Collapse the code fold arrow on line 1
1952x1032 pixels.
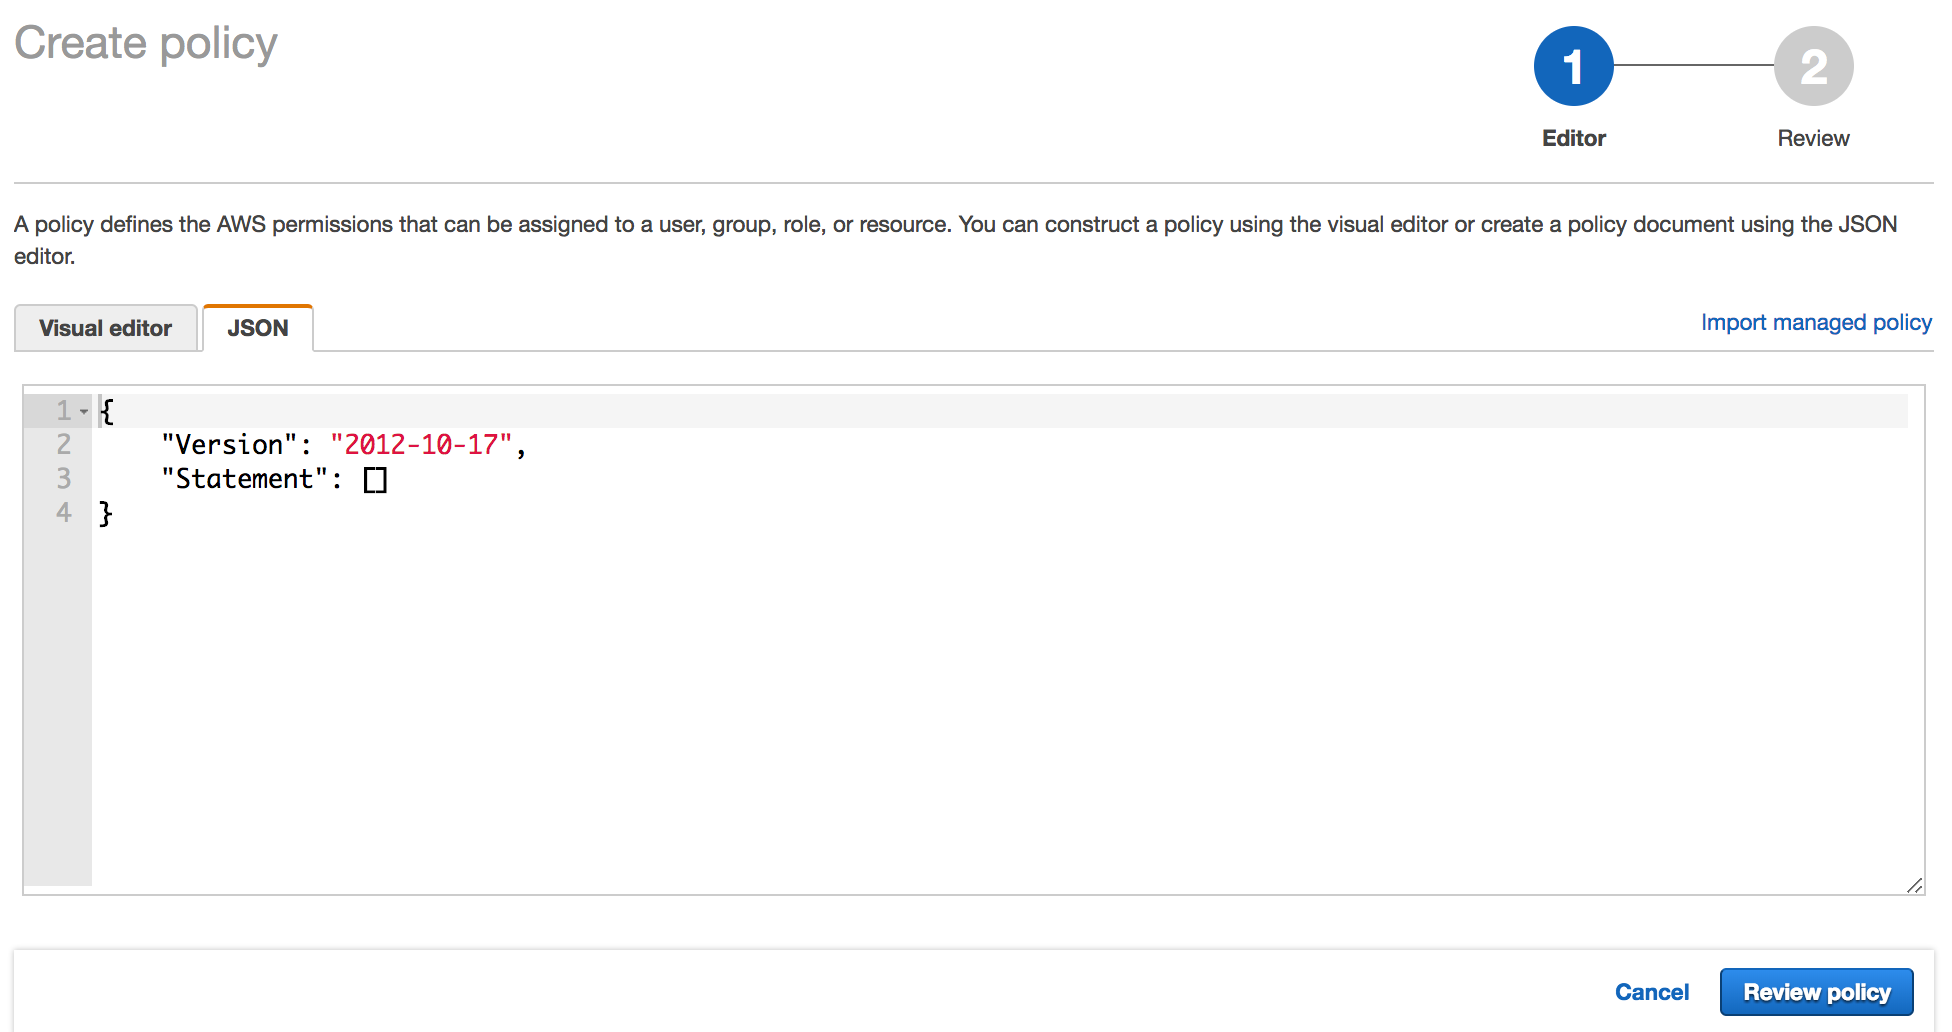(84, 411)
